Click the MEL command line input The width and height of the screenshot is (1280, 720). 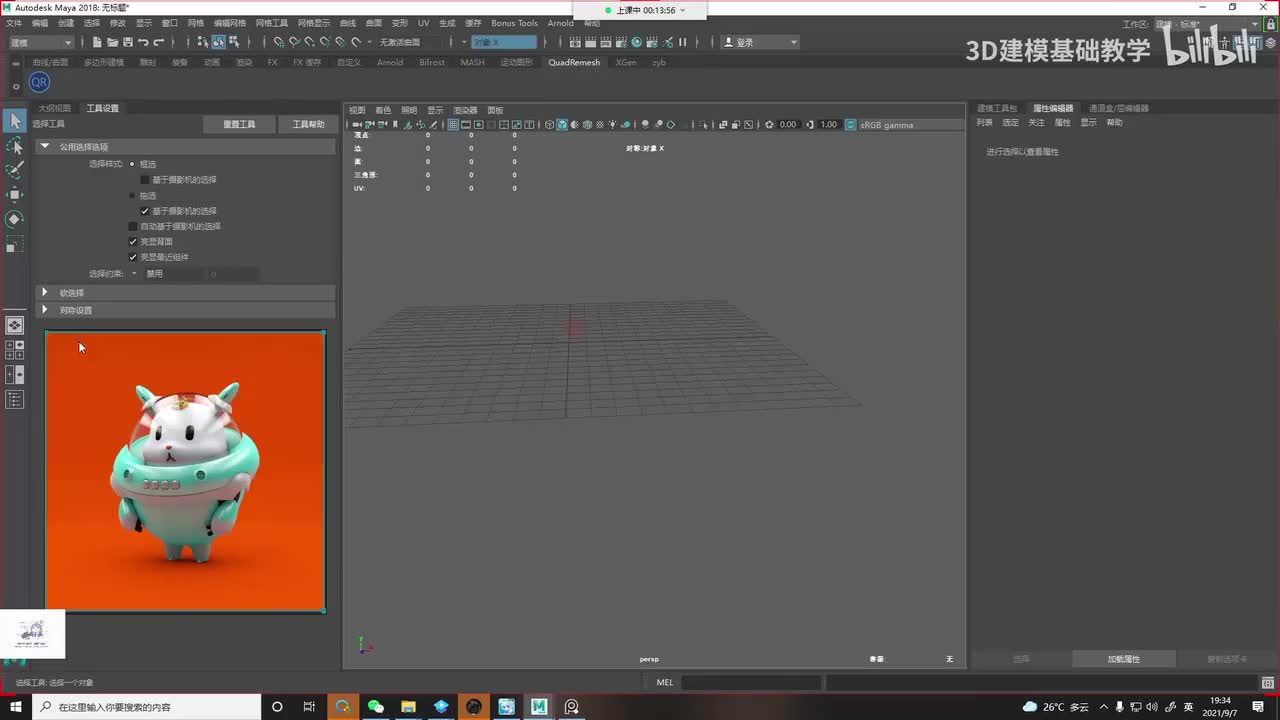click(x=751, y=682)
